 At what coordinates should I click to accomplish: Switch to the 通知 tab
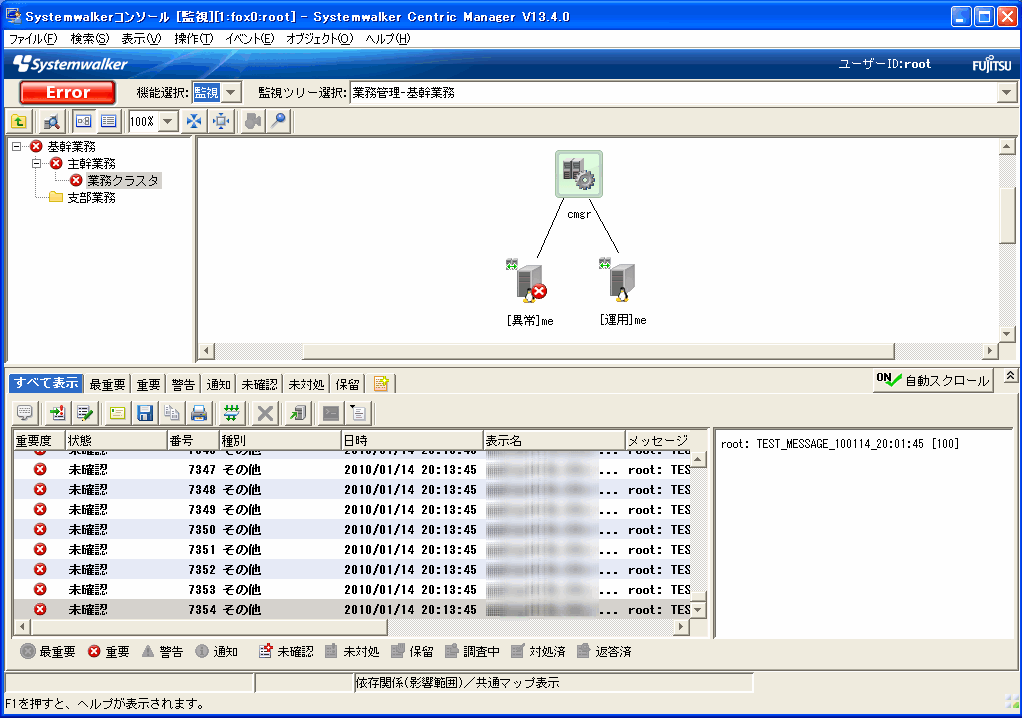(x=218, y=384)
